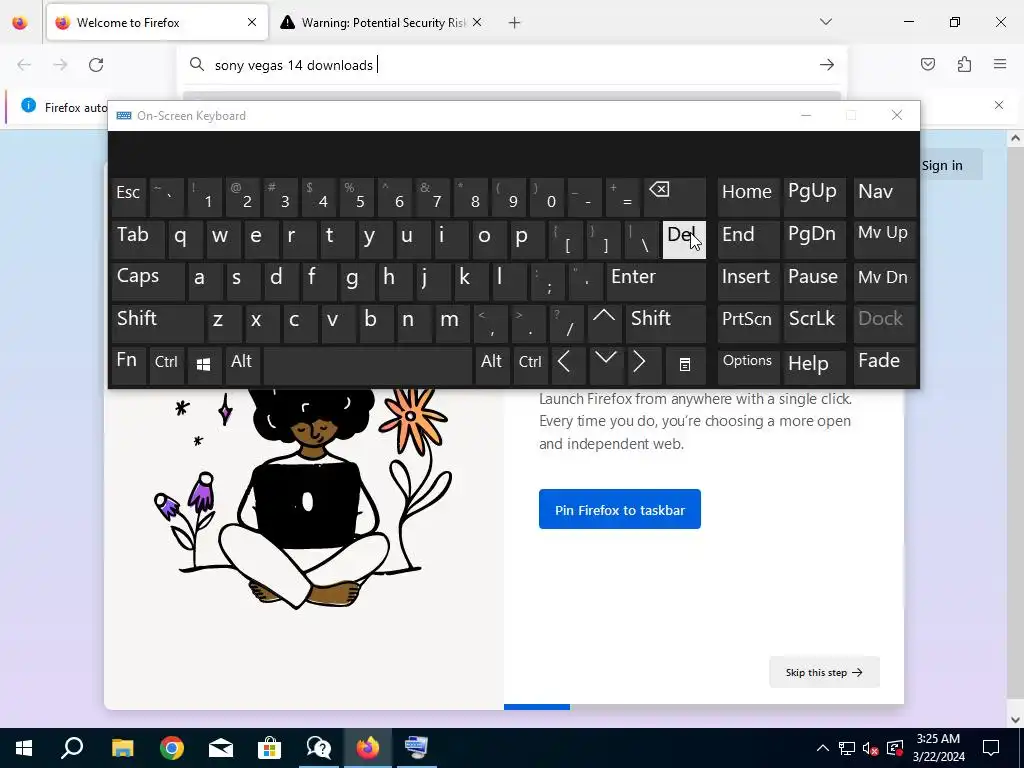Click the Esc key

(x=129, y=197)
